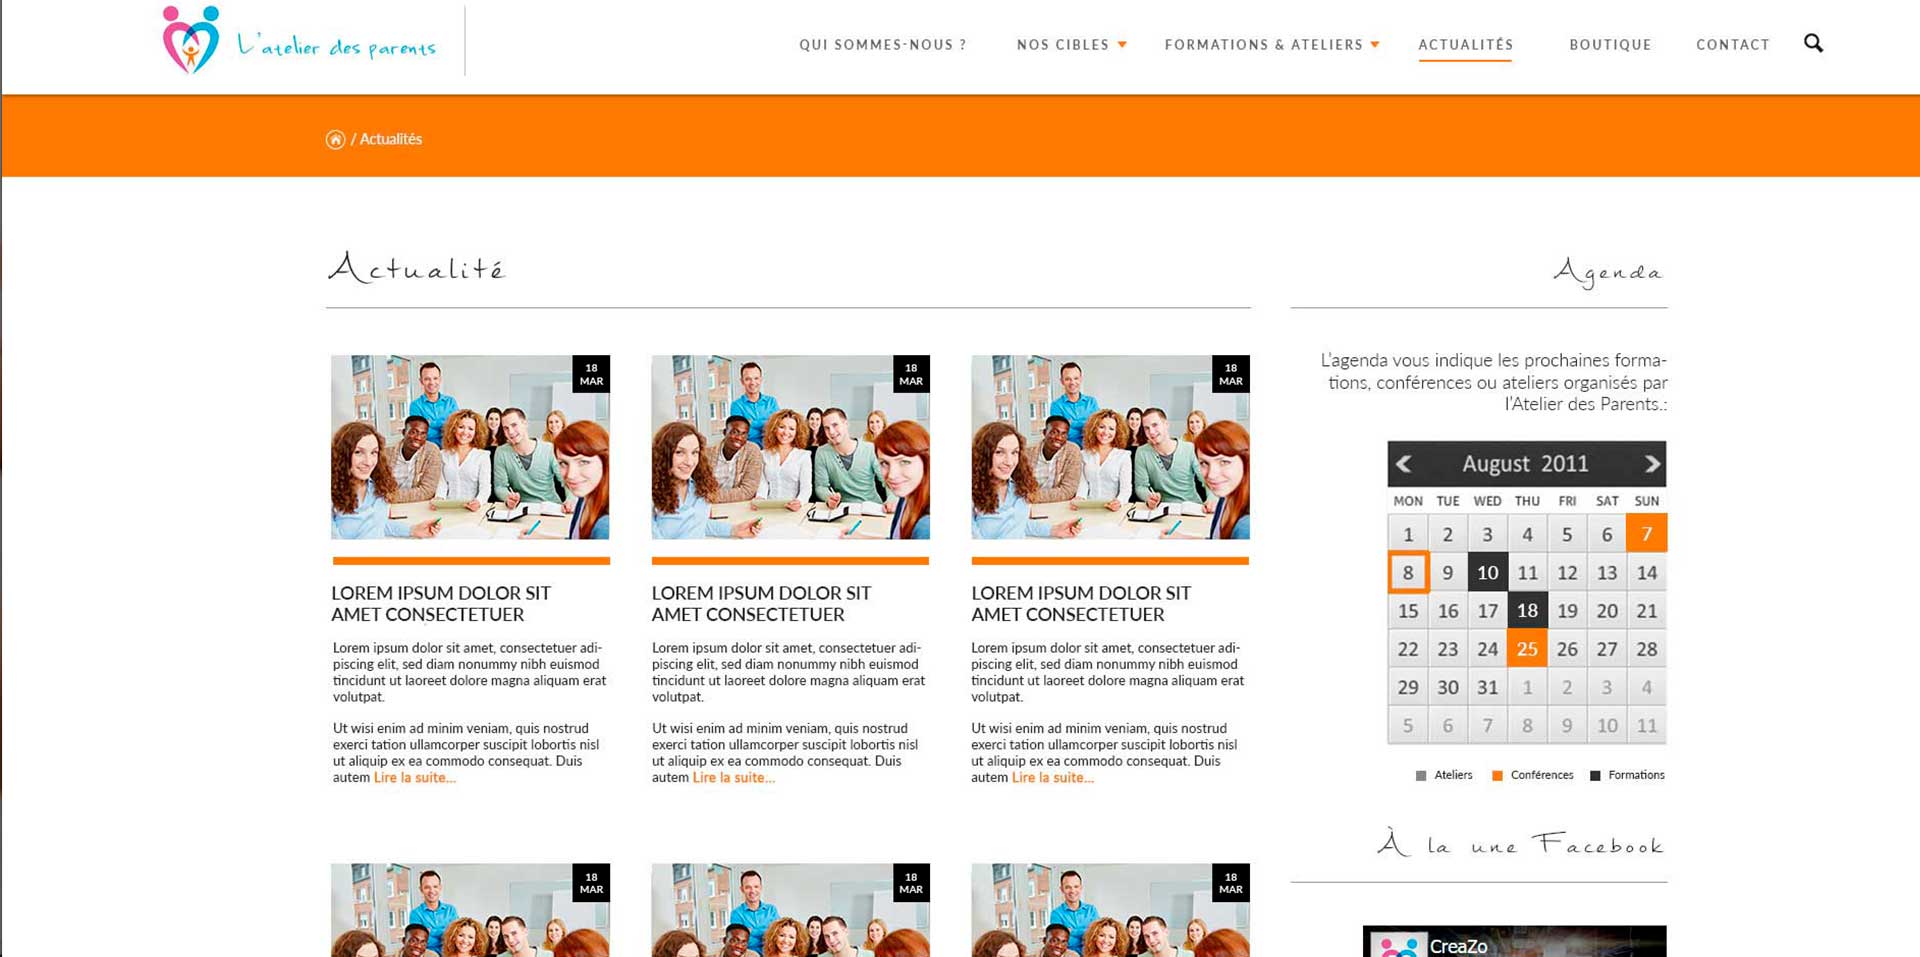
Task: Select greyed next-month day 11 in calendar
Action: (x=1646, y=726)
